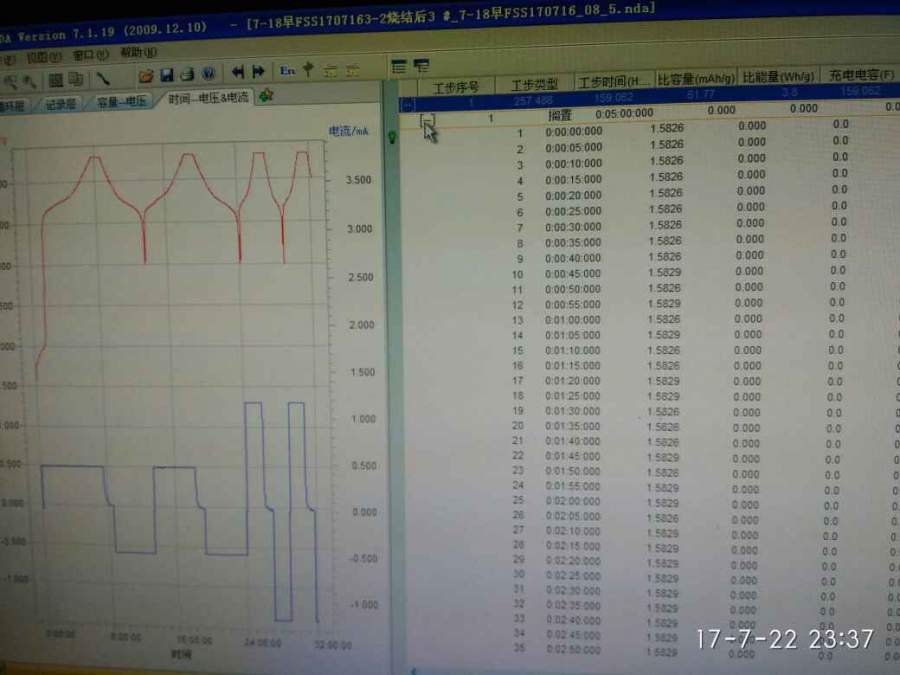Click the blue help globe icon
The width and height of the screenshot is (900, 675).
[208, 73]
